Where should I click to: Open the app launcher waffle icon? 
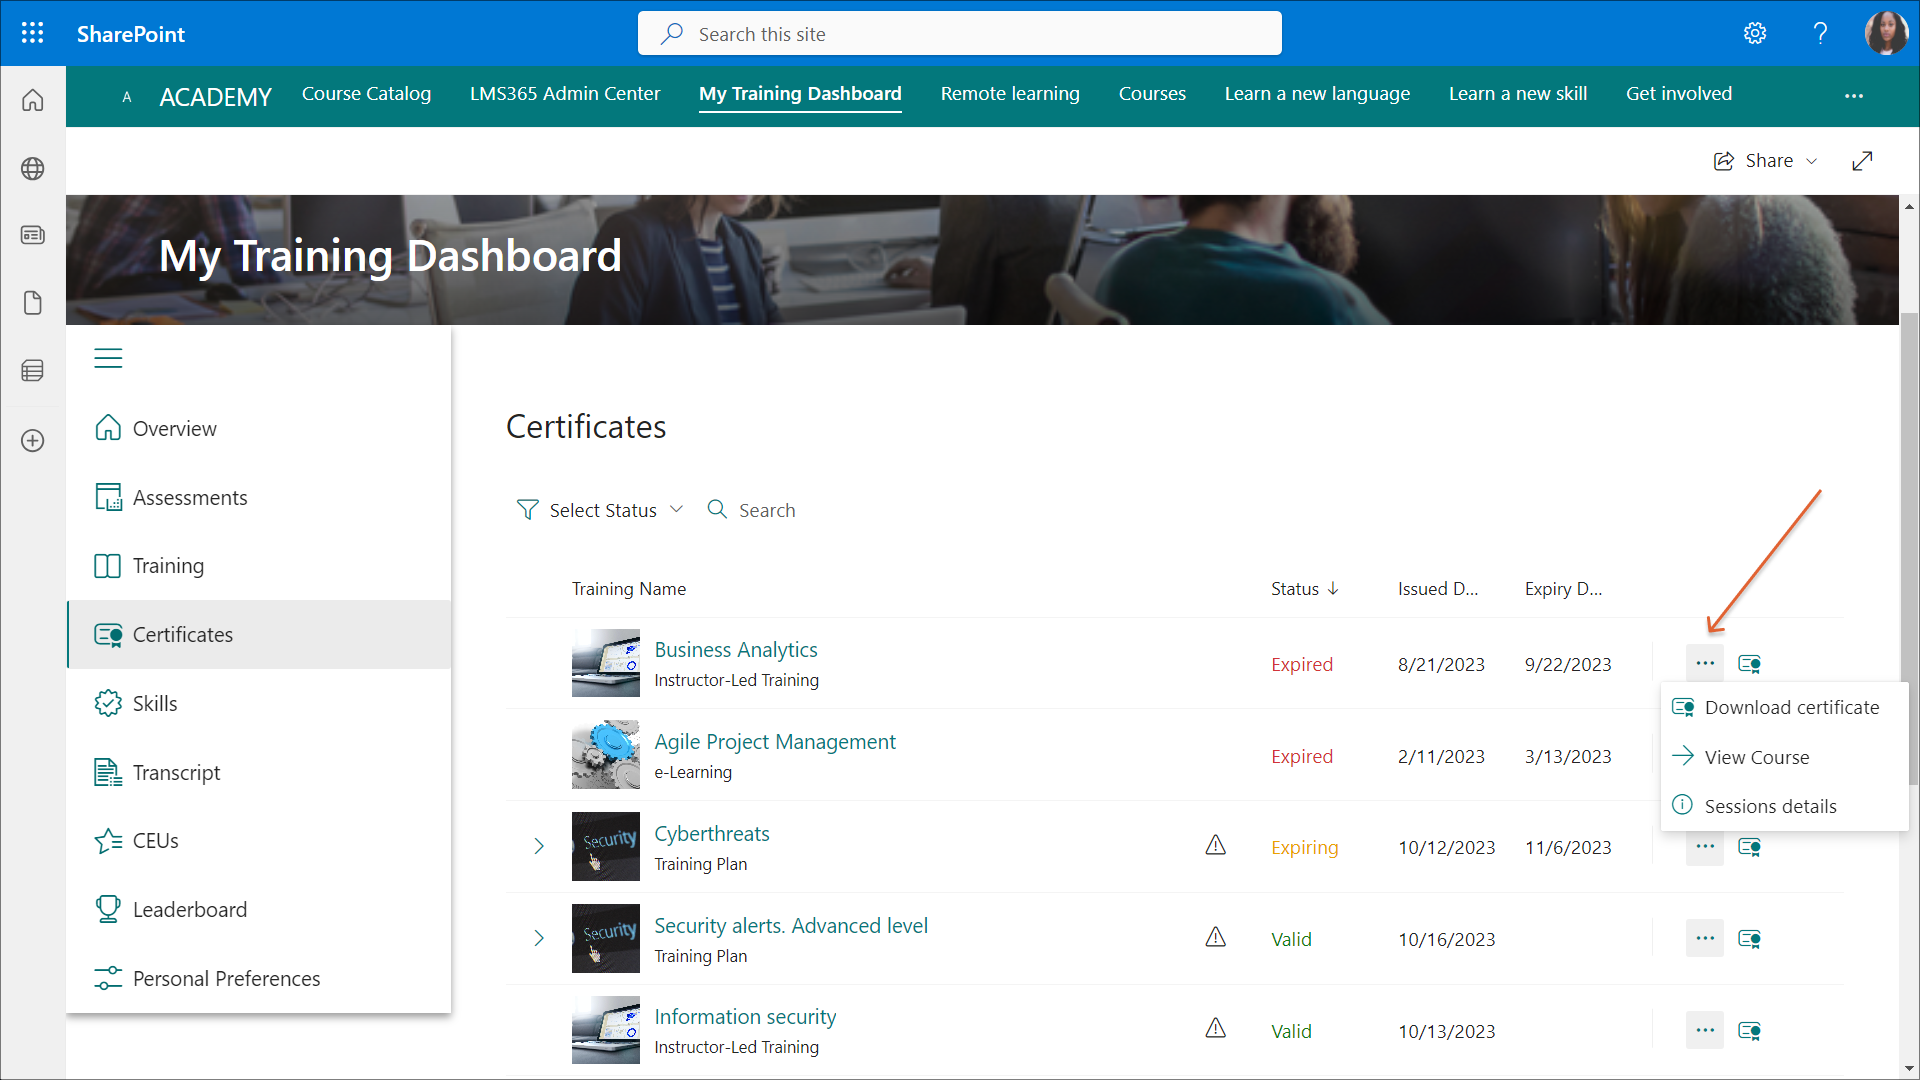[32, 33]
